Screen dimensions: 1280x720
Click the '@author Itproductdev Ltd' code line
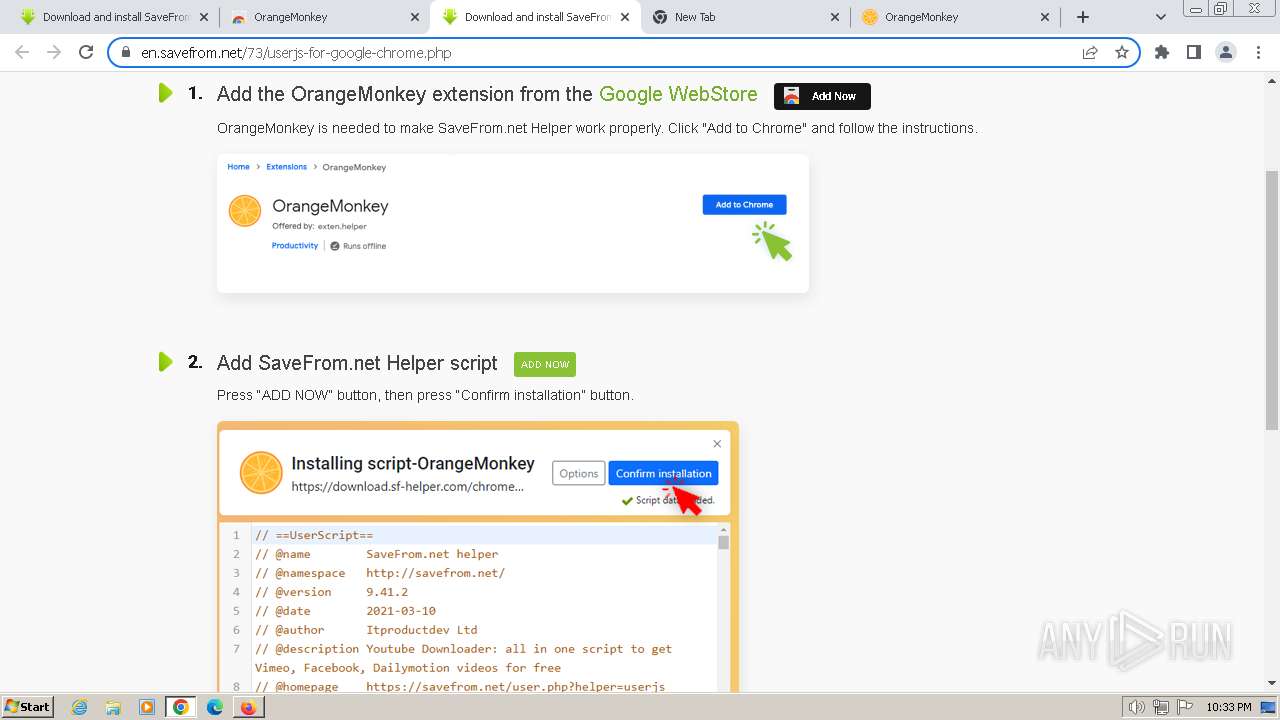click(x=366, y=630)
